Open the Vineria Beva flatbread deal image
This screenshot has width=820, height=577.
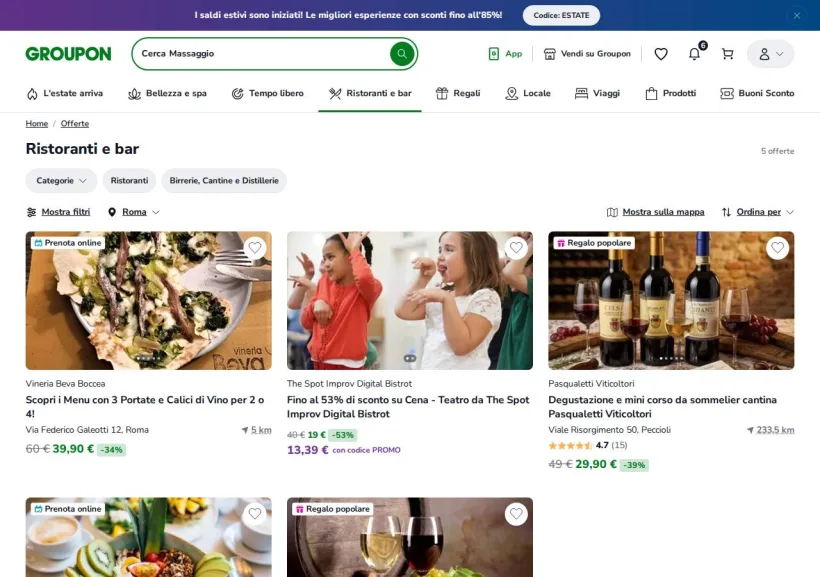tap(149, 301)
